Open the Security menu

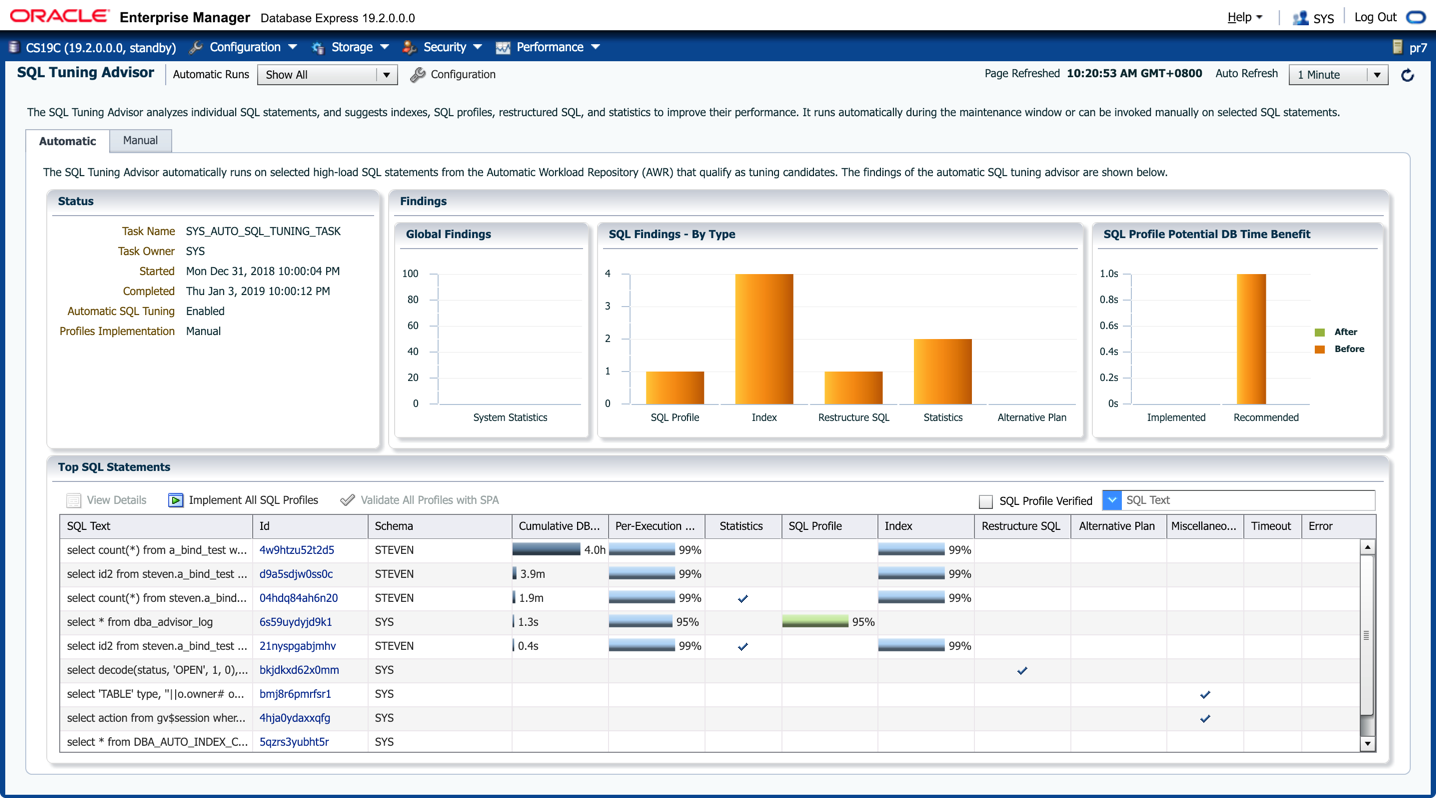(x=444, y=47)
